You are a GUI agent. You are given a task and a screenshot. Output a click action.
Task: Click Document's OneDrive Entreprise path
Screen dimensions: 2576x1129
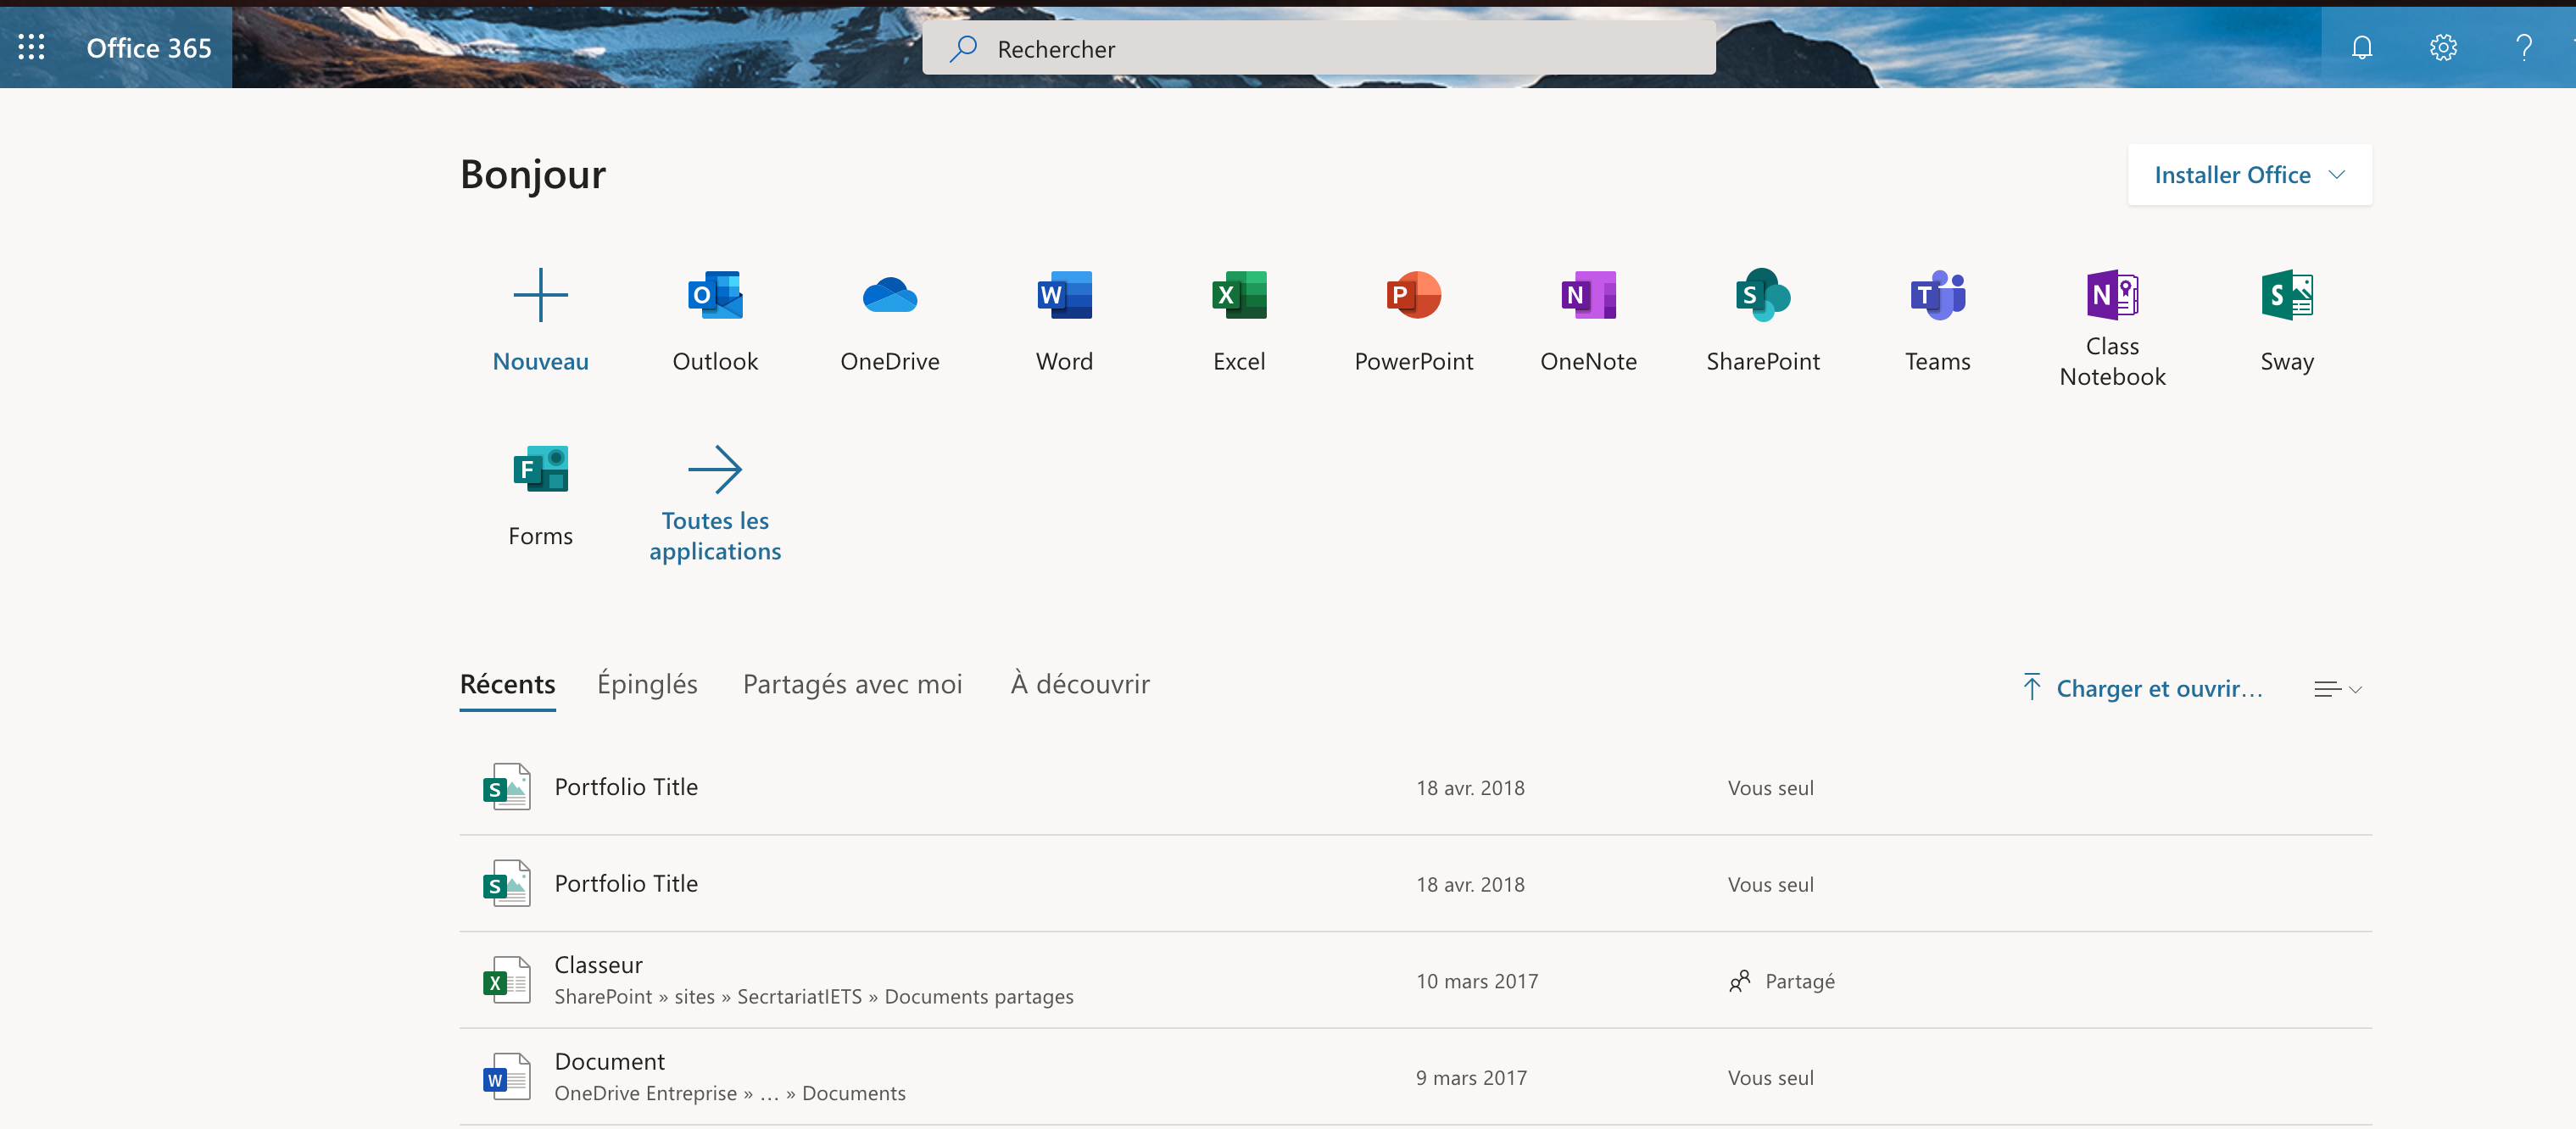pos(730,1094)
